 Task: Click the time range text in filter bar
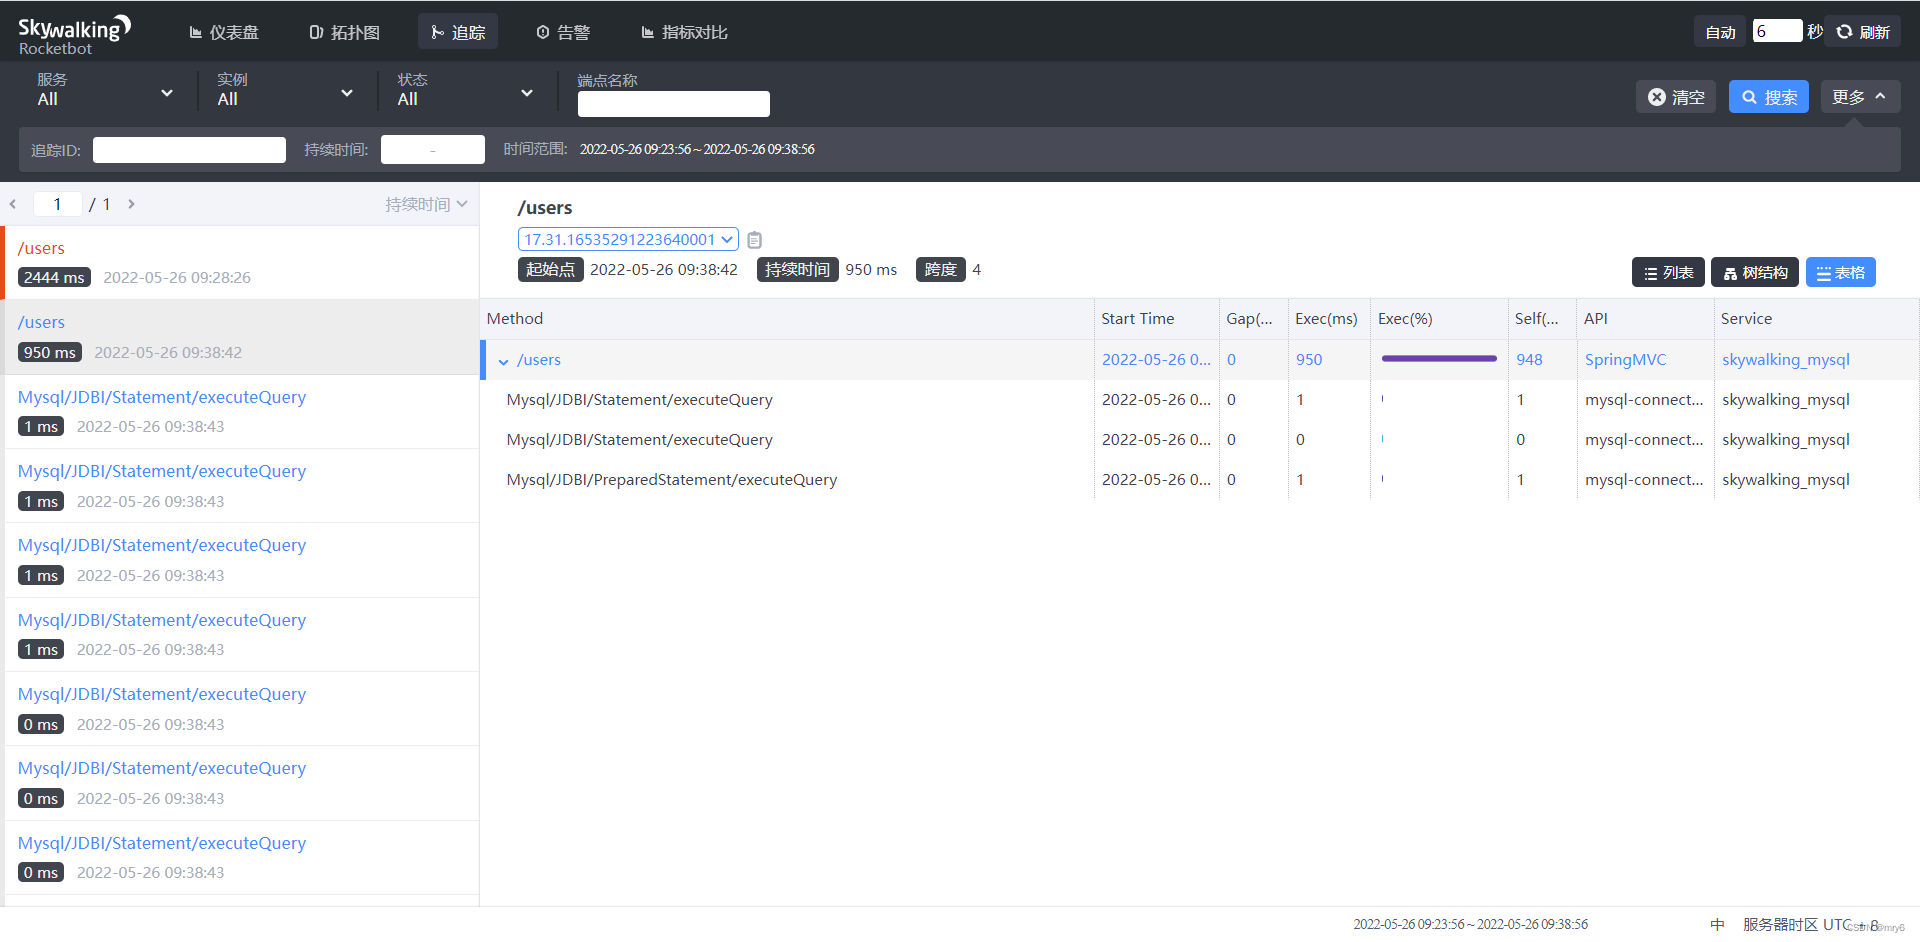click(697, 149)
